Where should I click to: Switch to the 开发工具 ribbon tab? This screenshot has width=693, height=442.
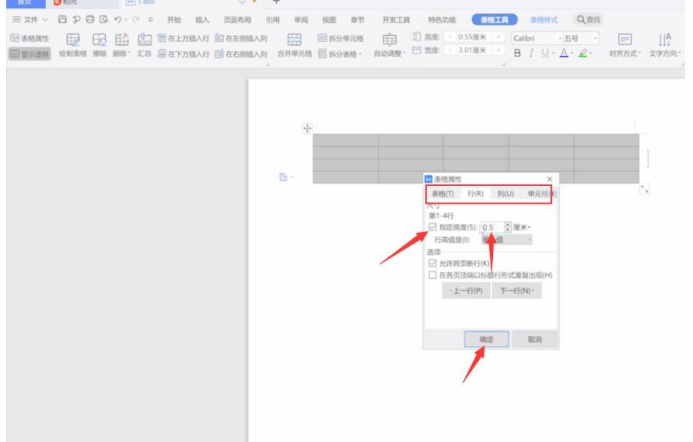click(396, 20)
